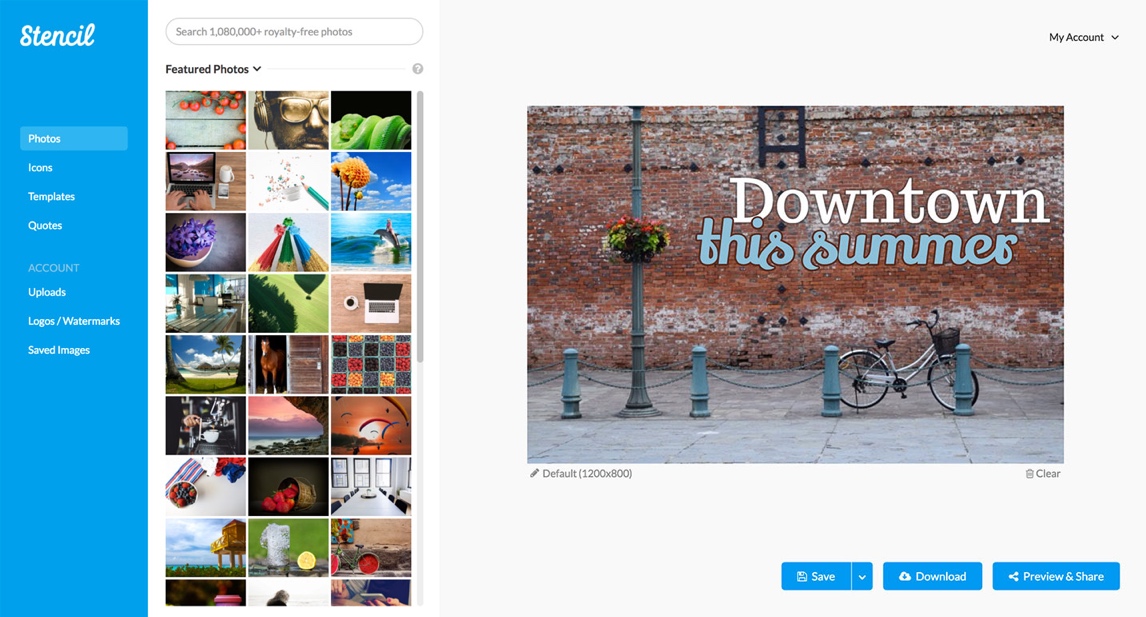This screenshot has height=617, width=1146.
Task: Collapse the Featured Photos category chevron
Action: click(257, 69)
